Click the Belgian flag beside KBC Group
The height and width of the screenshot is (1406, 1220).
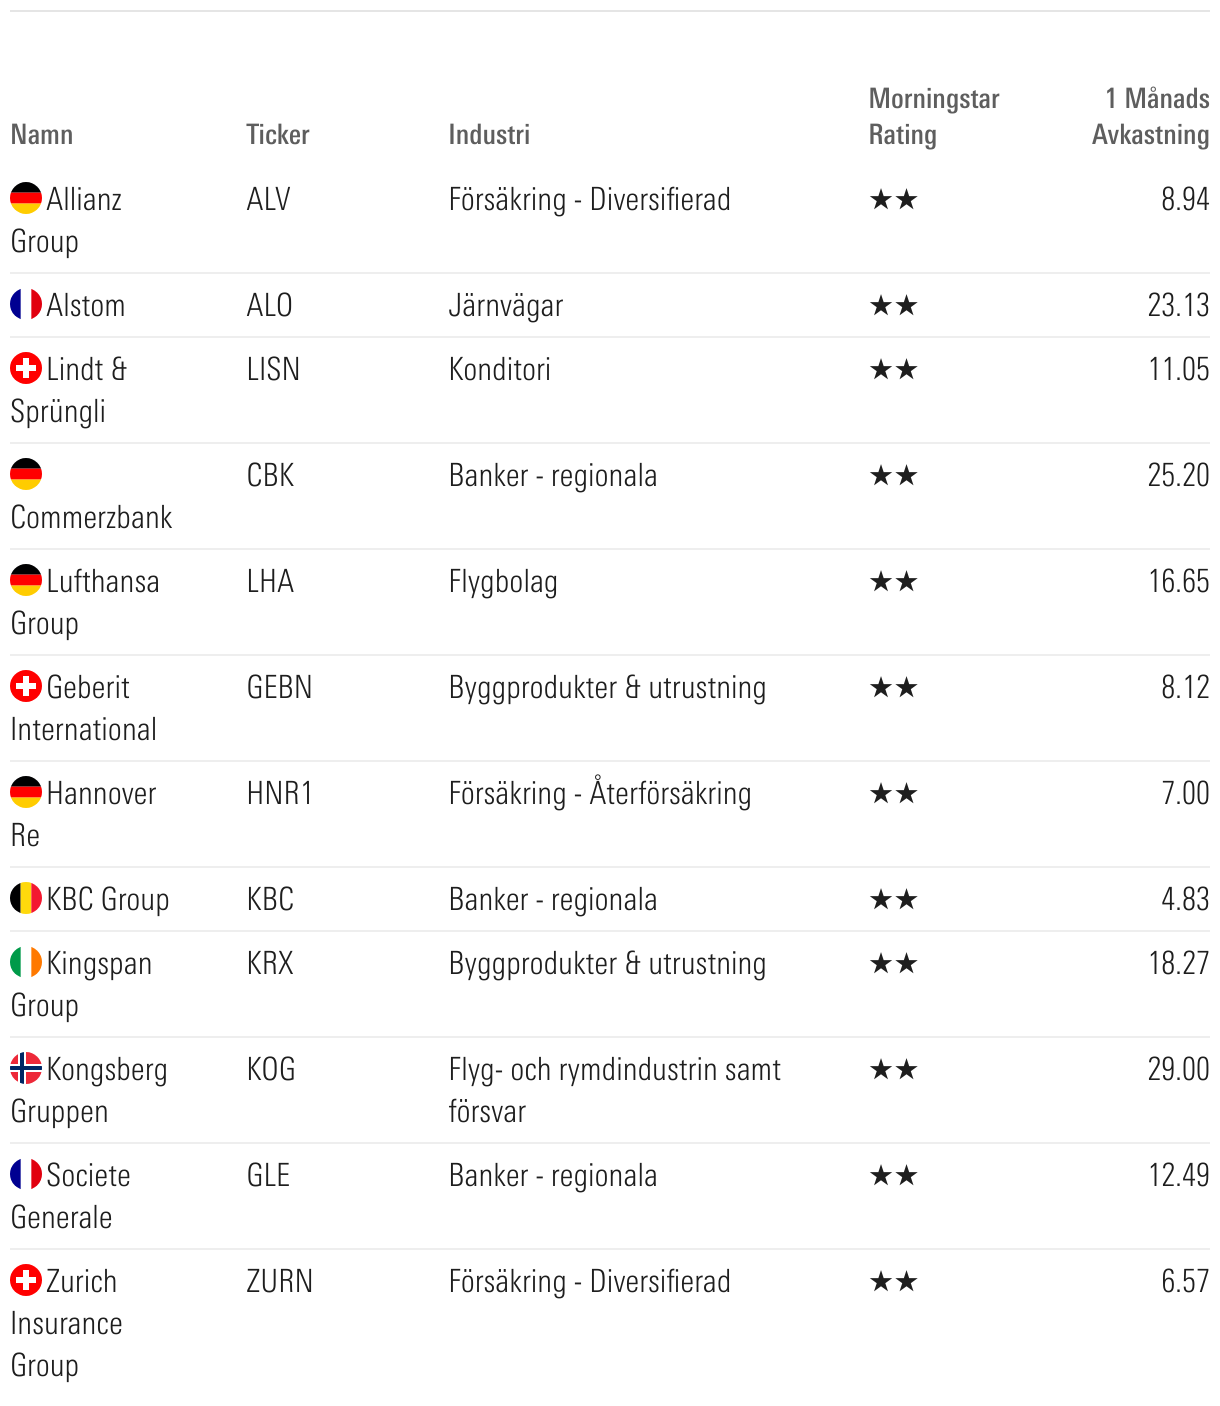tap(26, 898)
